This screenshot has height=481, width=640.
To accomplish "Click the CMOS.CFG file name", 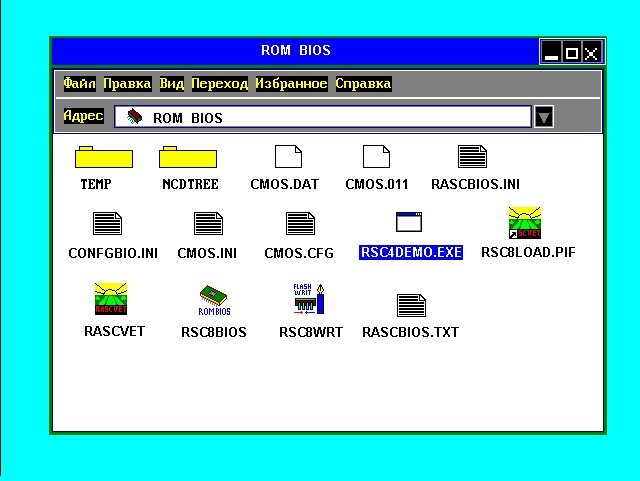I will click(x=299, y=253).
